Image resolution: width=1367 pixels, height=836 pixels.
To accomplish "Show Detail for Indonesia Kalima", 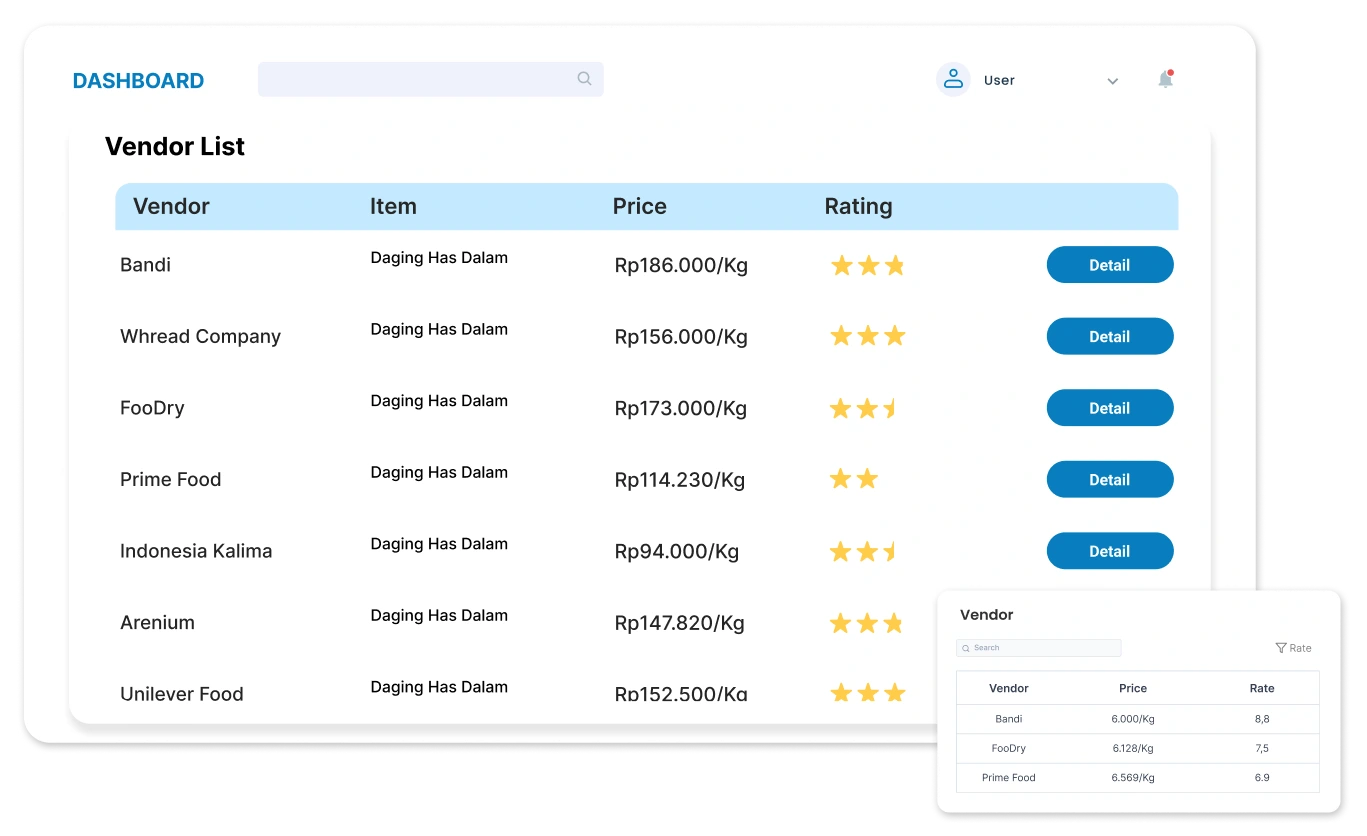I will [1109, 551].
